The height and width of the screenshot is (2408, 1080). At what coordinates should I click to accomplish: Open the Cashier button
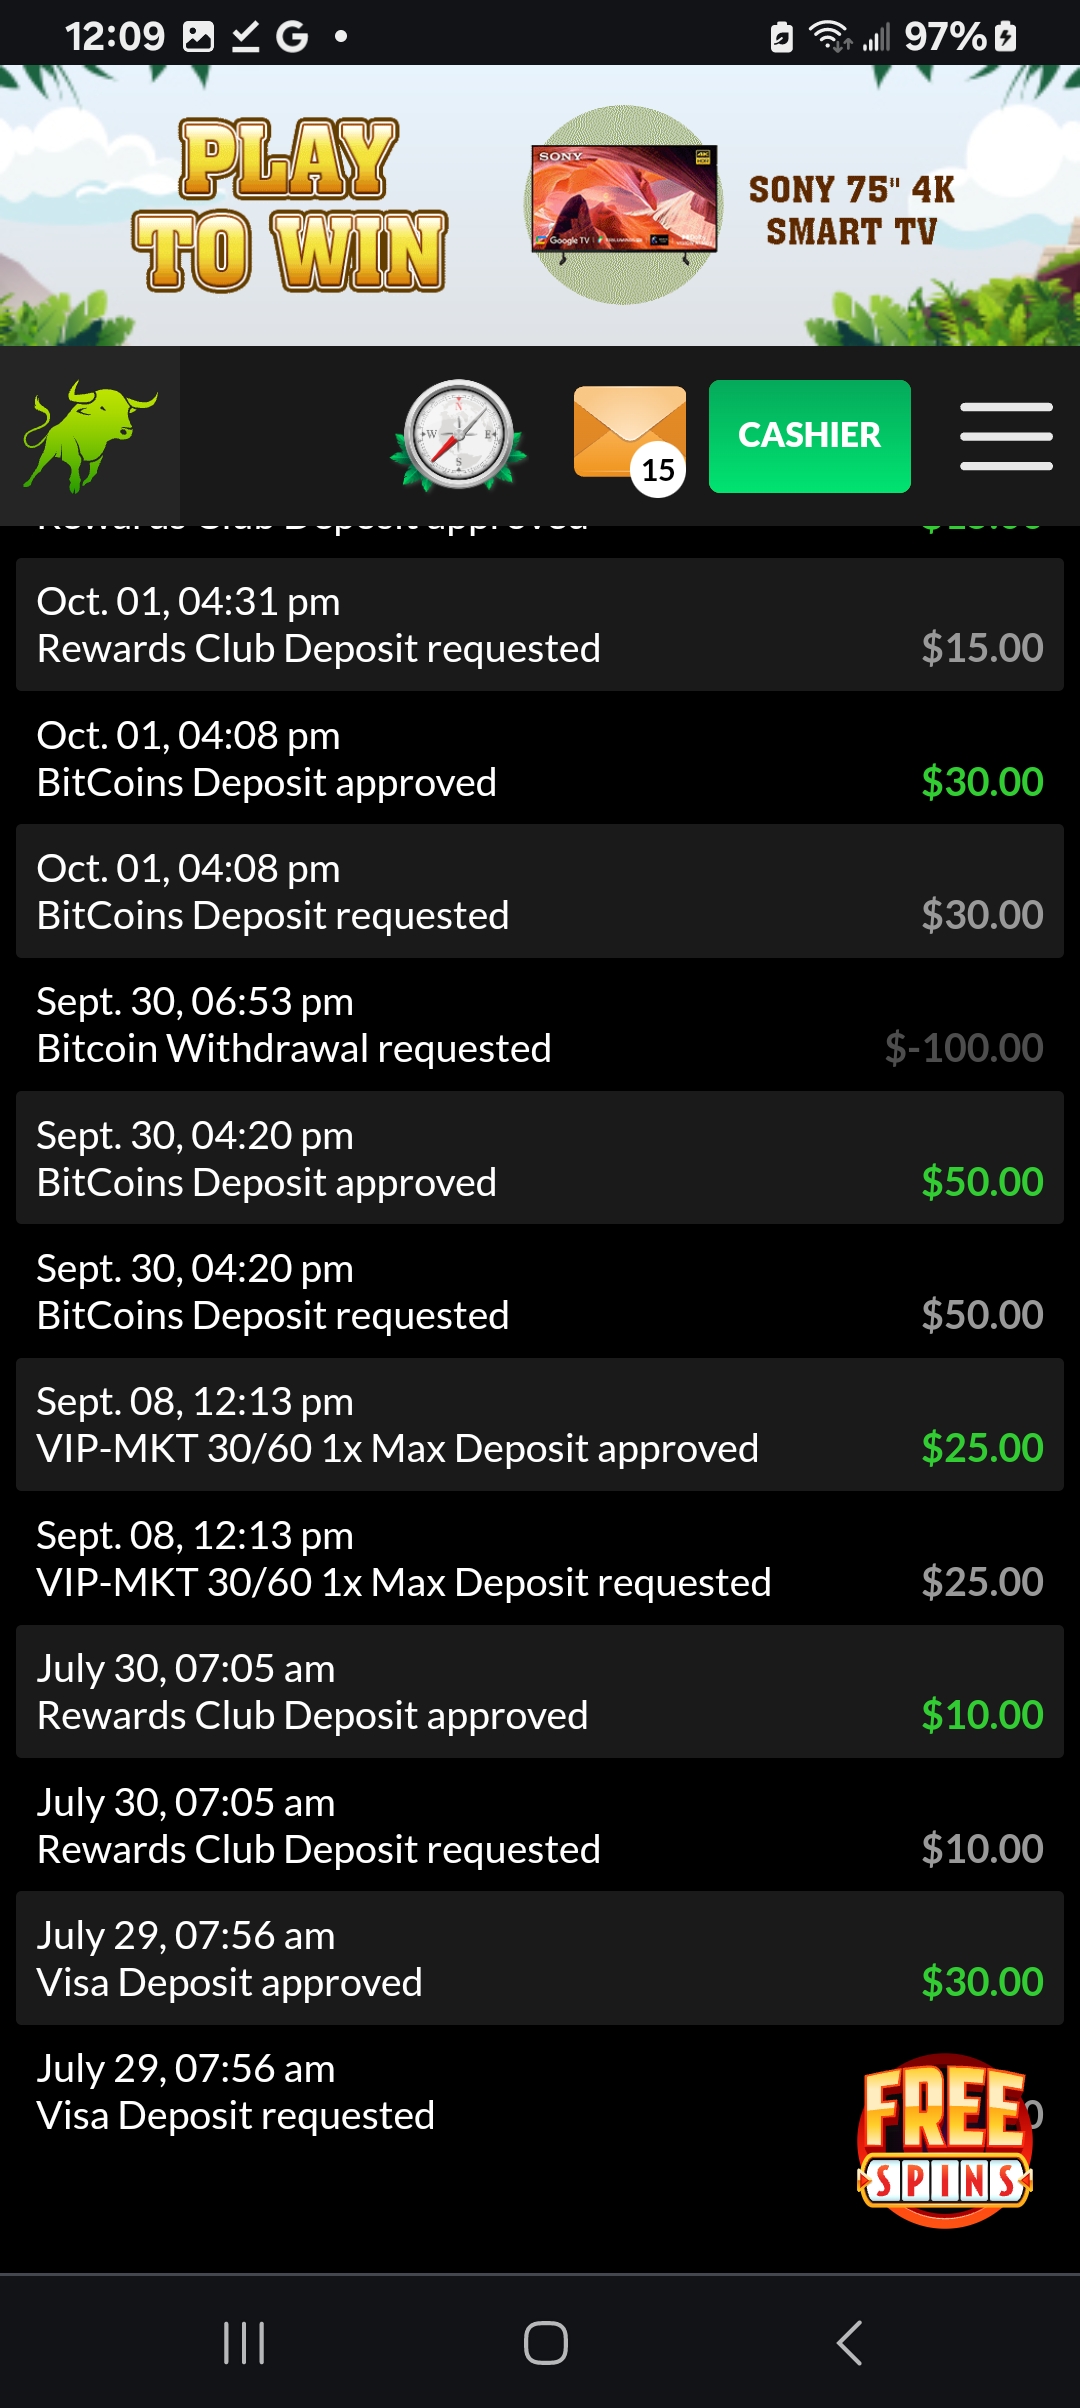809,436
